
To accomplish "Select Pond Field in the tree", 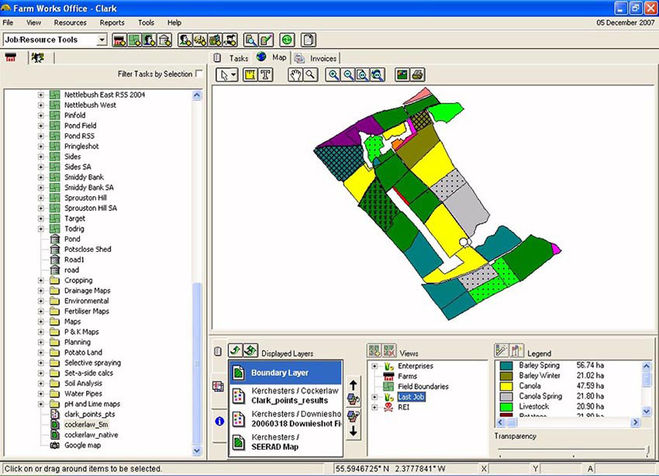I will click(x=80, y=126).
